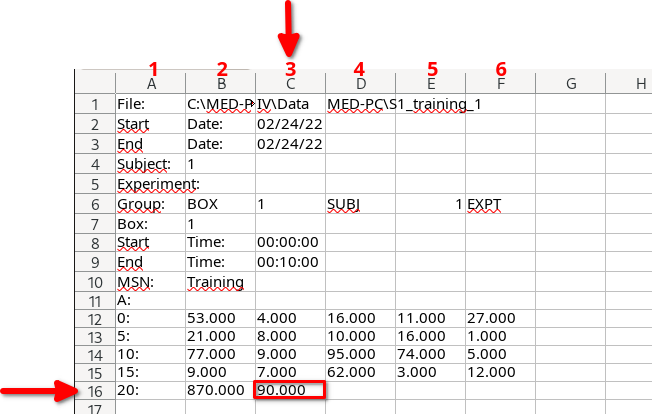Click the Subject: cell

pyautogui.click(x=151, y=164)
